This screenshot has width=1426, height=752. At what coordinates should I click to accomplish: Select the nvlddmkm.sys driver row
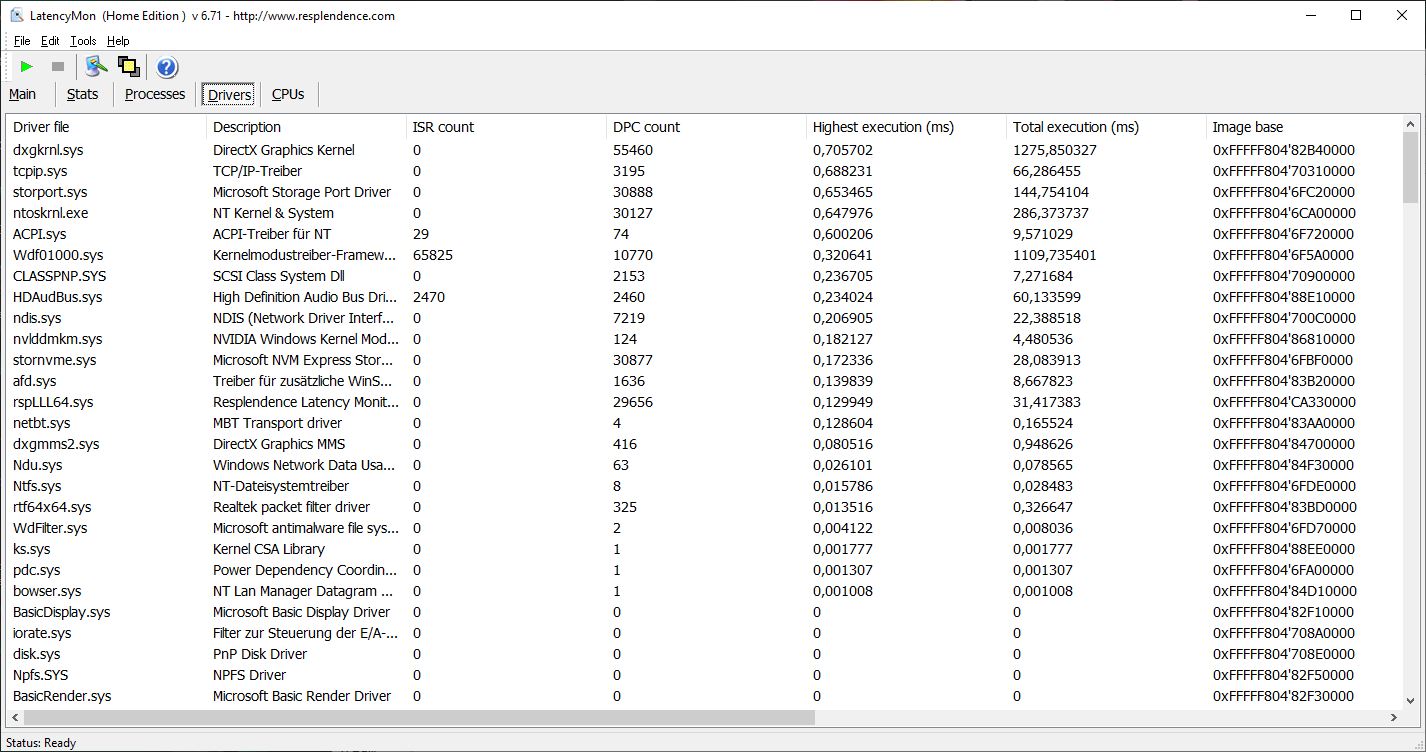click(704, 339)
